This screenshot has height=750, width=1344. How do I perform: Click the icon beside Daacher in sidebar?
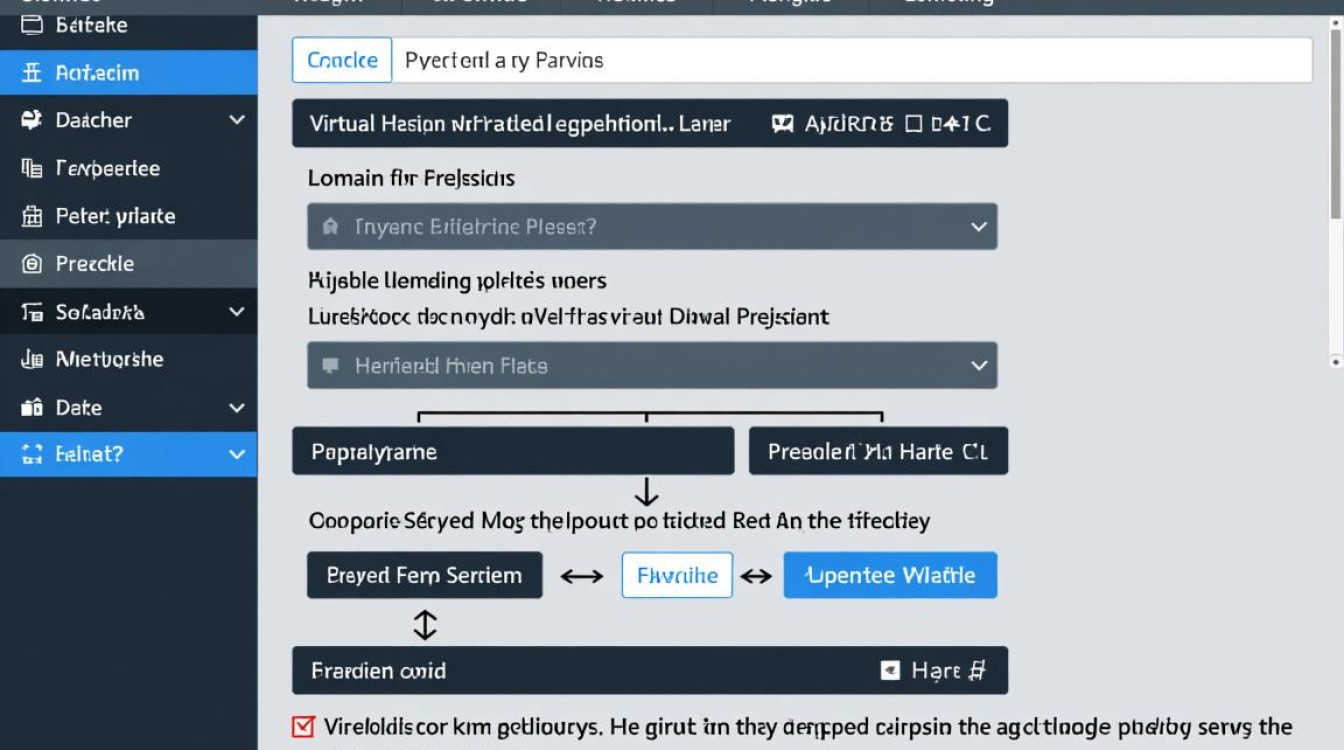click(31, 120)
